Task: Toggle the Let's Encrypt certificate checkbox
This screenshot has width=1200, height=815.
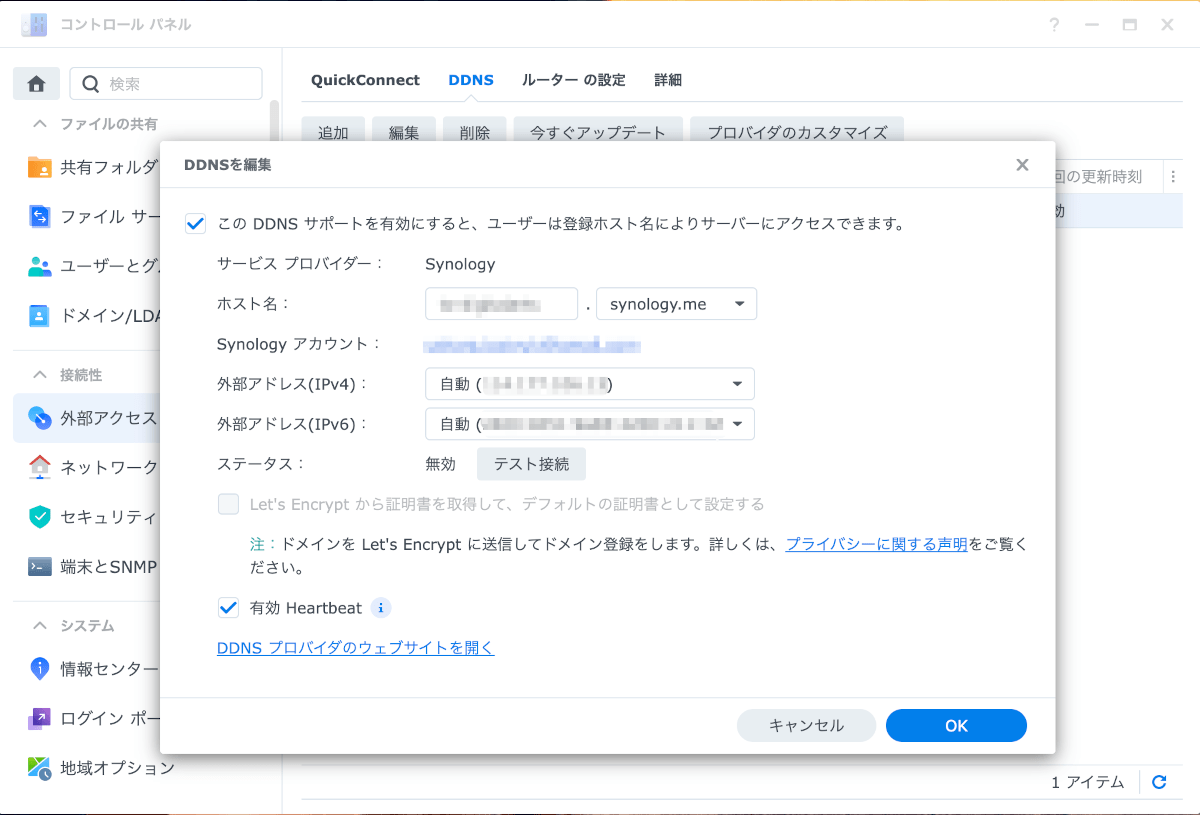Action: click(229, 504)
